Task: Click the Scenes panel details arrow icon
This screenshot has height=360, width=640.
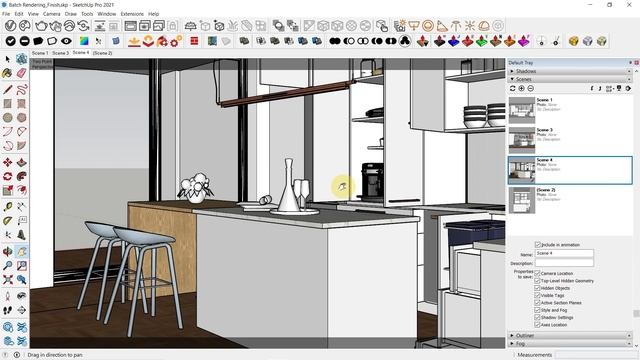Action: [628, 89]
